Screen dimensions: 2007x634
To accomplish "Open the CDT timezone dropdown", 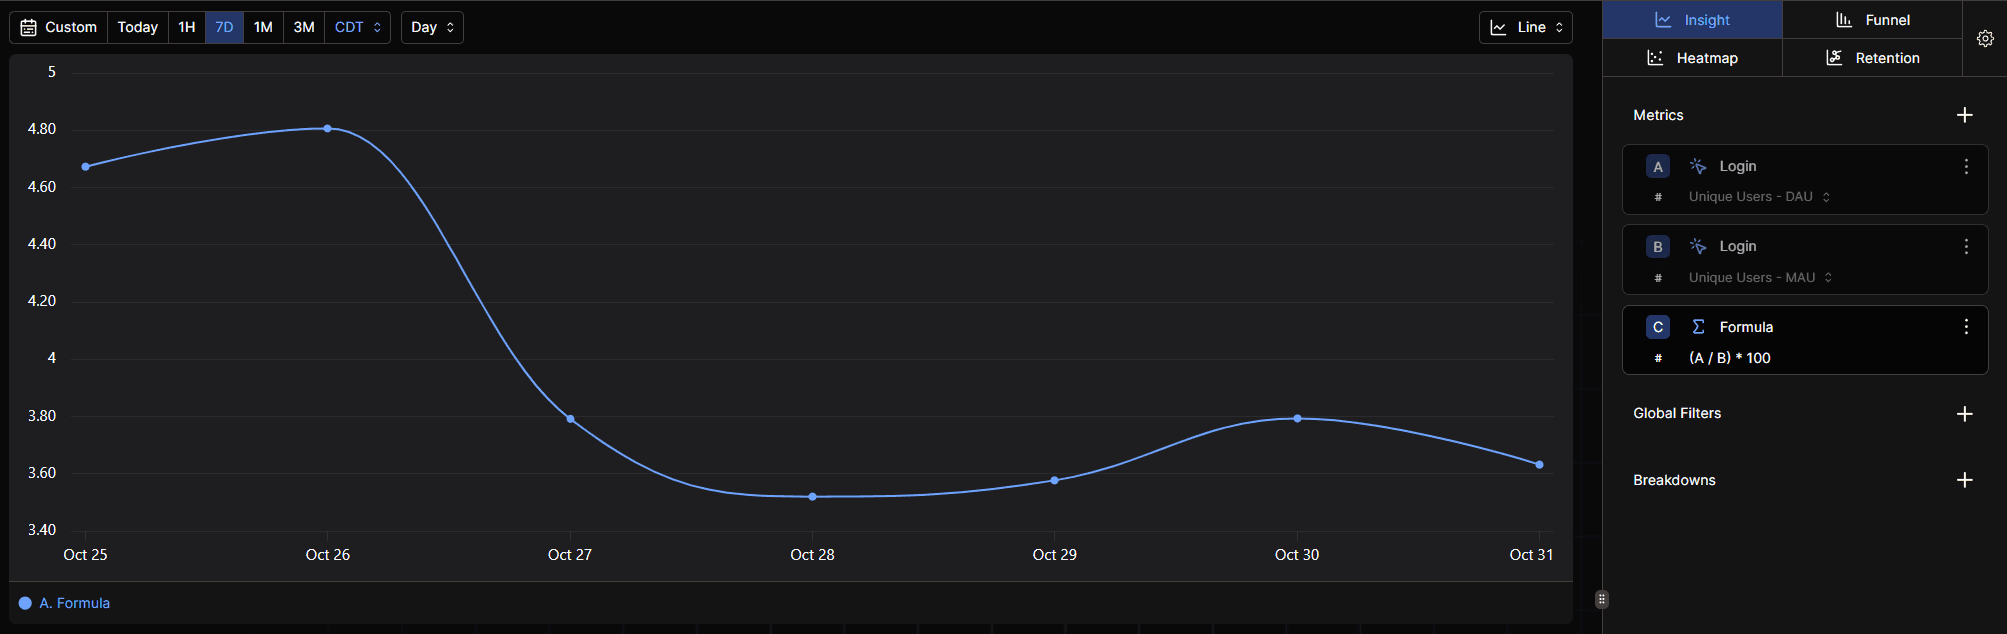I will [357, 27].
